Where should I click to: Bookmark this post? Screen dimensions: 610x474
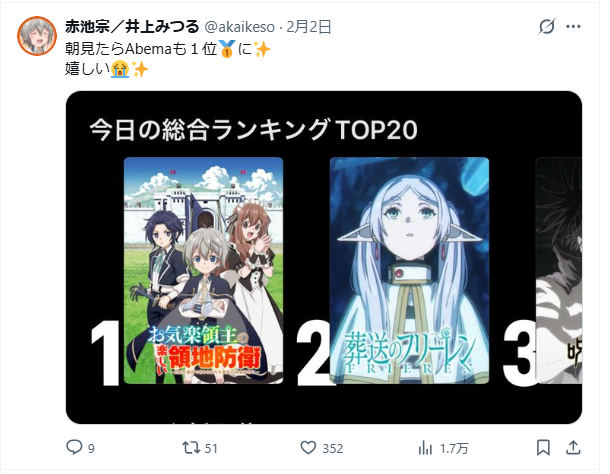(x=543, y=448)
